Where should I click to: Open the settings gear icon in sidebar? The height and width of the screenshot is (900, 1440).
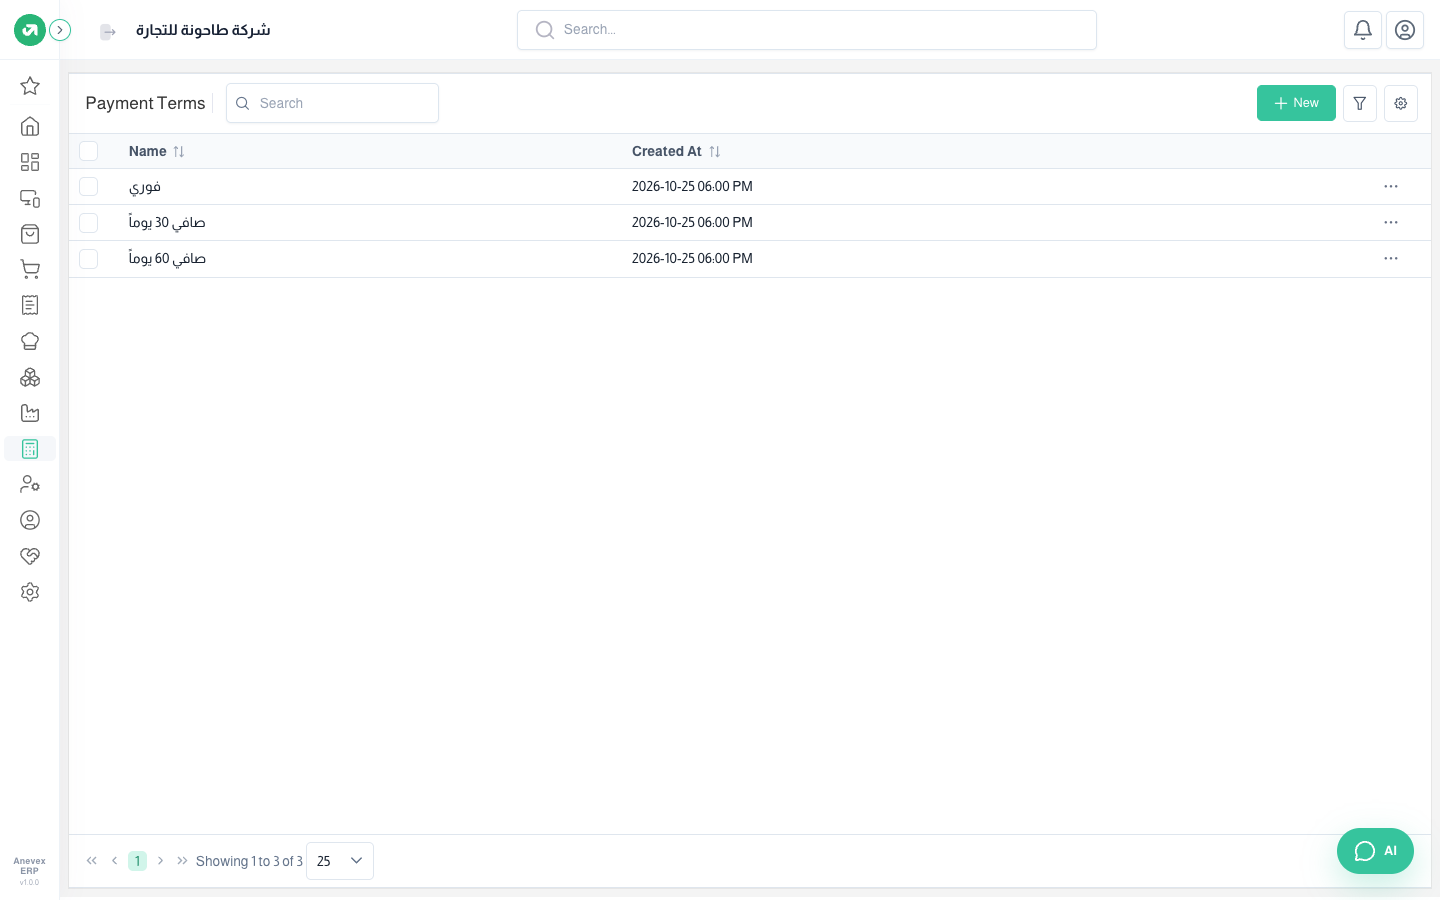30,592
